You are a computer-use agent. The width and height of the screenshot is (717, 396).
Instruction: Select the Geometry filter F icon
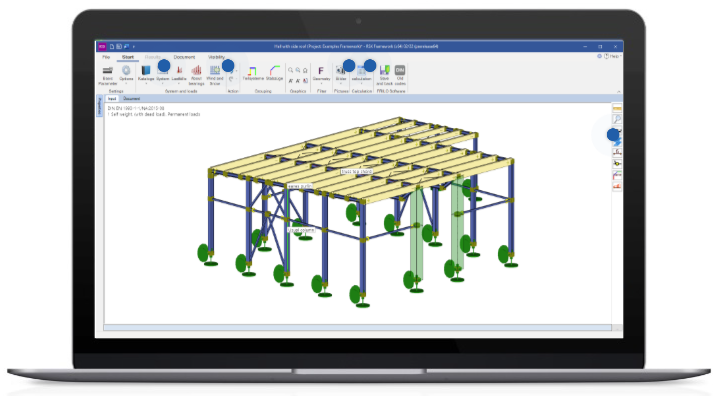[x=321, y=70]
